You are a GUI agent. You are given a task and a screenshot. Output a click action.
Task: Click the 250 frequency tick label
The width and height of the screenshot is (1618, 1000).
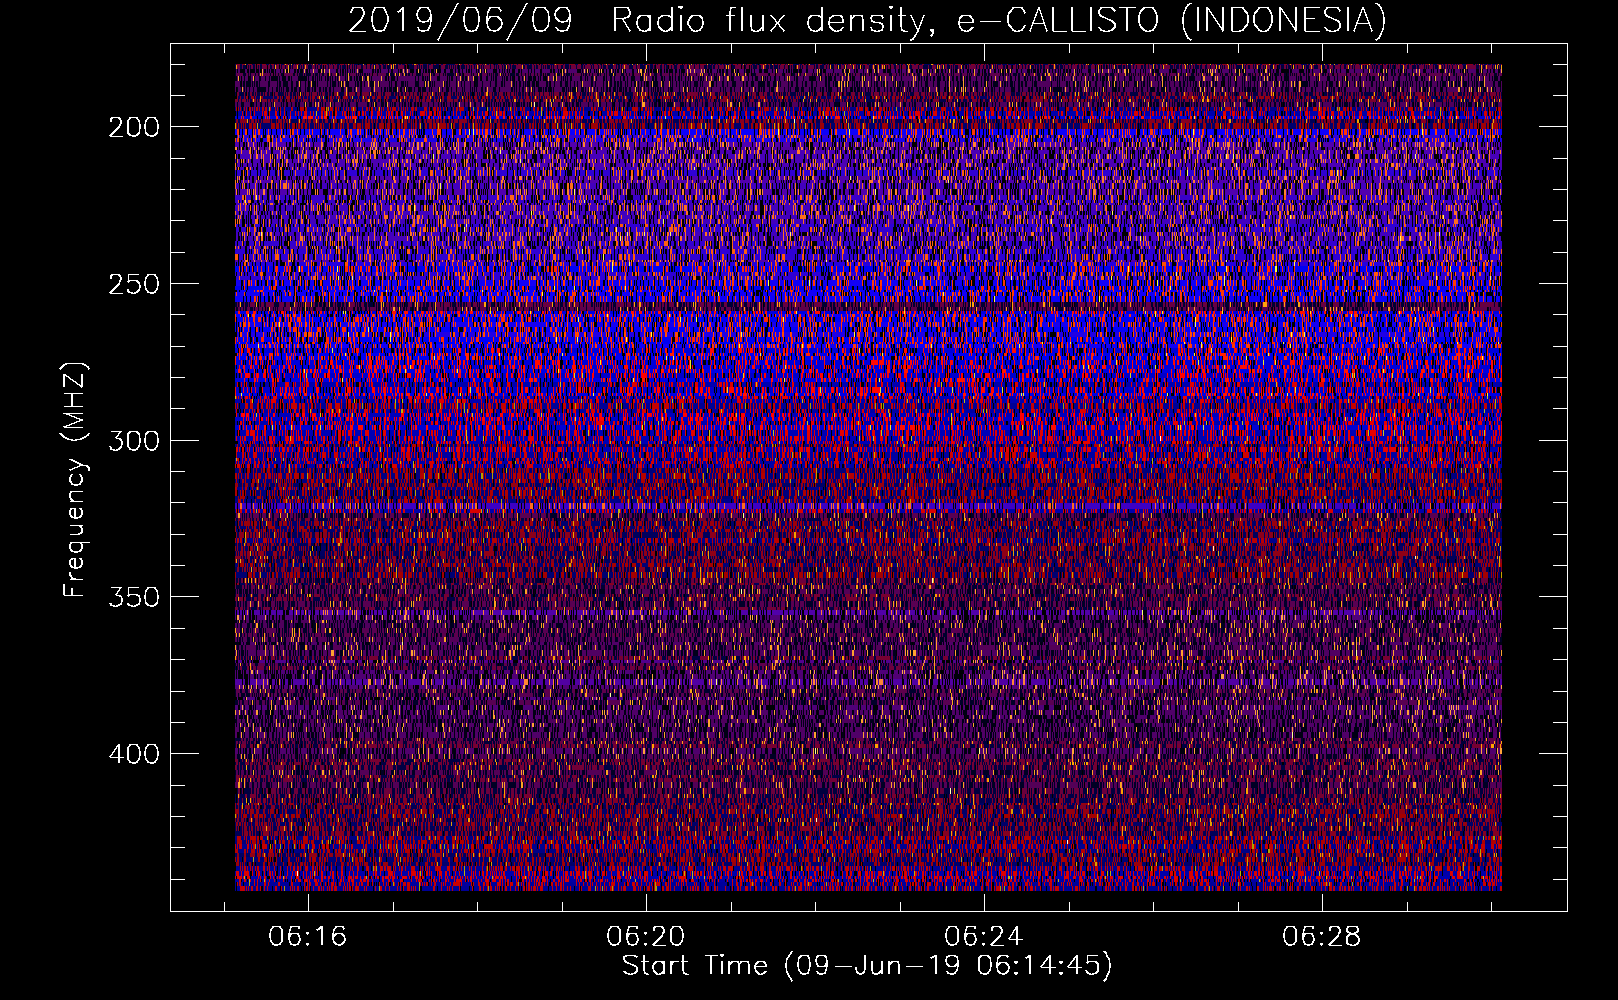(x=133, y=284)
